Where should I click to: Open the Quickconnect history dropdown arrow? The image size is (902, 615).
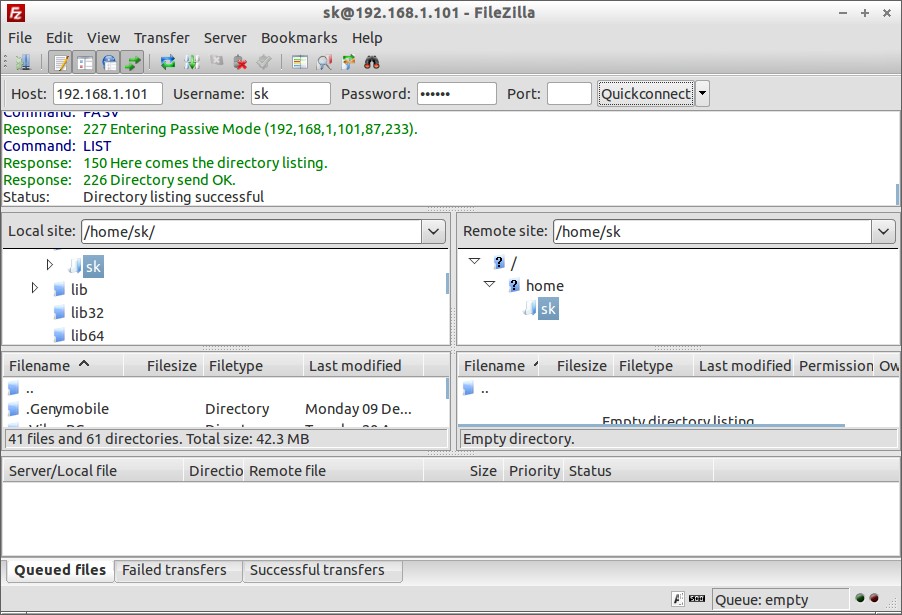coord(702,94)
